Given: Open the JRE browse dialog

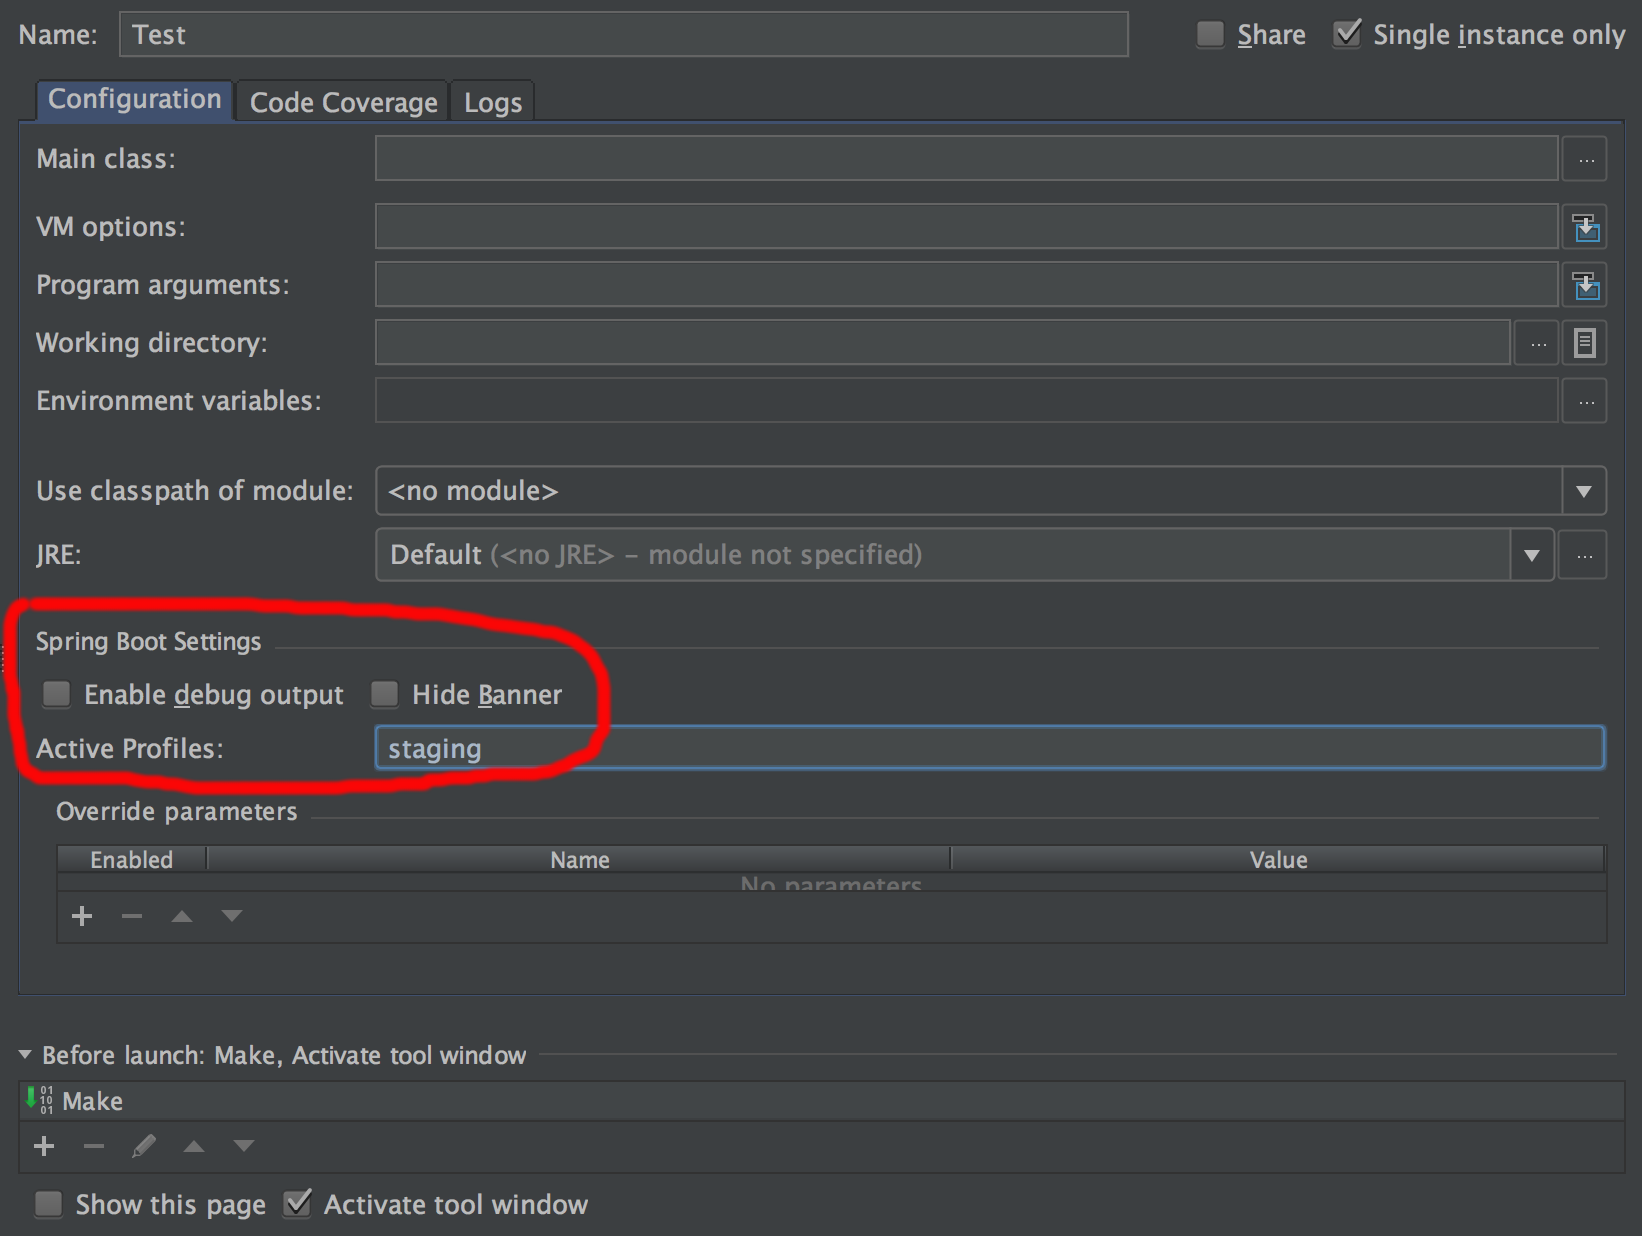Looking at the screenshot, I should tap(1585, 556).
